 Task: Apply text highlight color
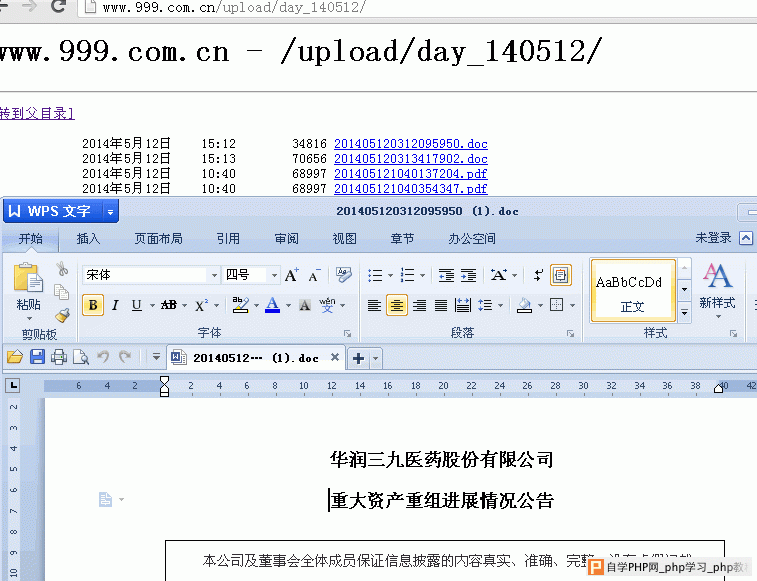(x=240, y=305)
